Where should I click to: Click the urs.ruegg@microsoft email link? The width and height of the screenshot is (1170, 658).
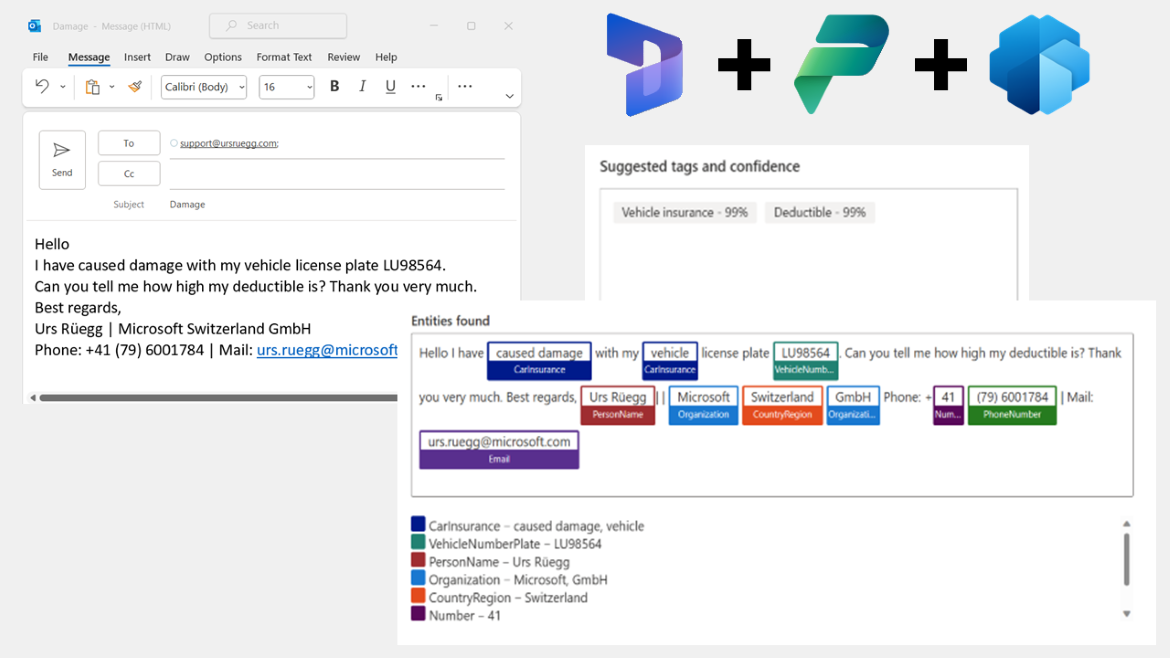(x=327, y=350)
